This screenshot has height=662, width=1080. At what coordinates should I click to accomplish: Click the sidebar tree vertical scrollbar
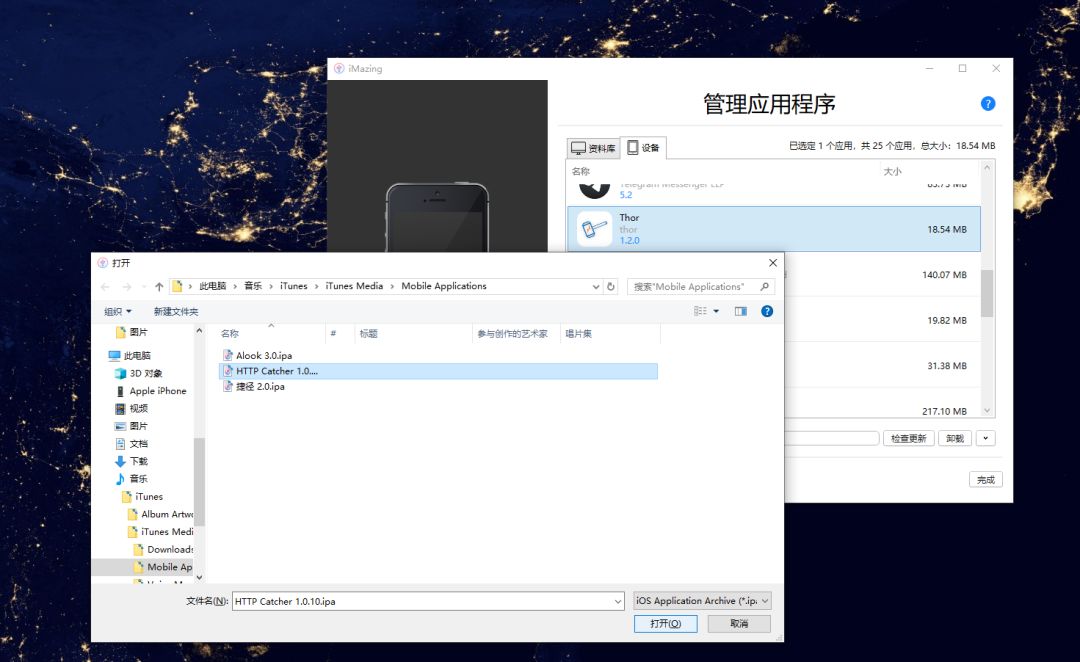click(199, 482)
